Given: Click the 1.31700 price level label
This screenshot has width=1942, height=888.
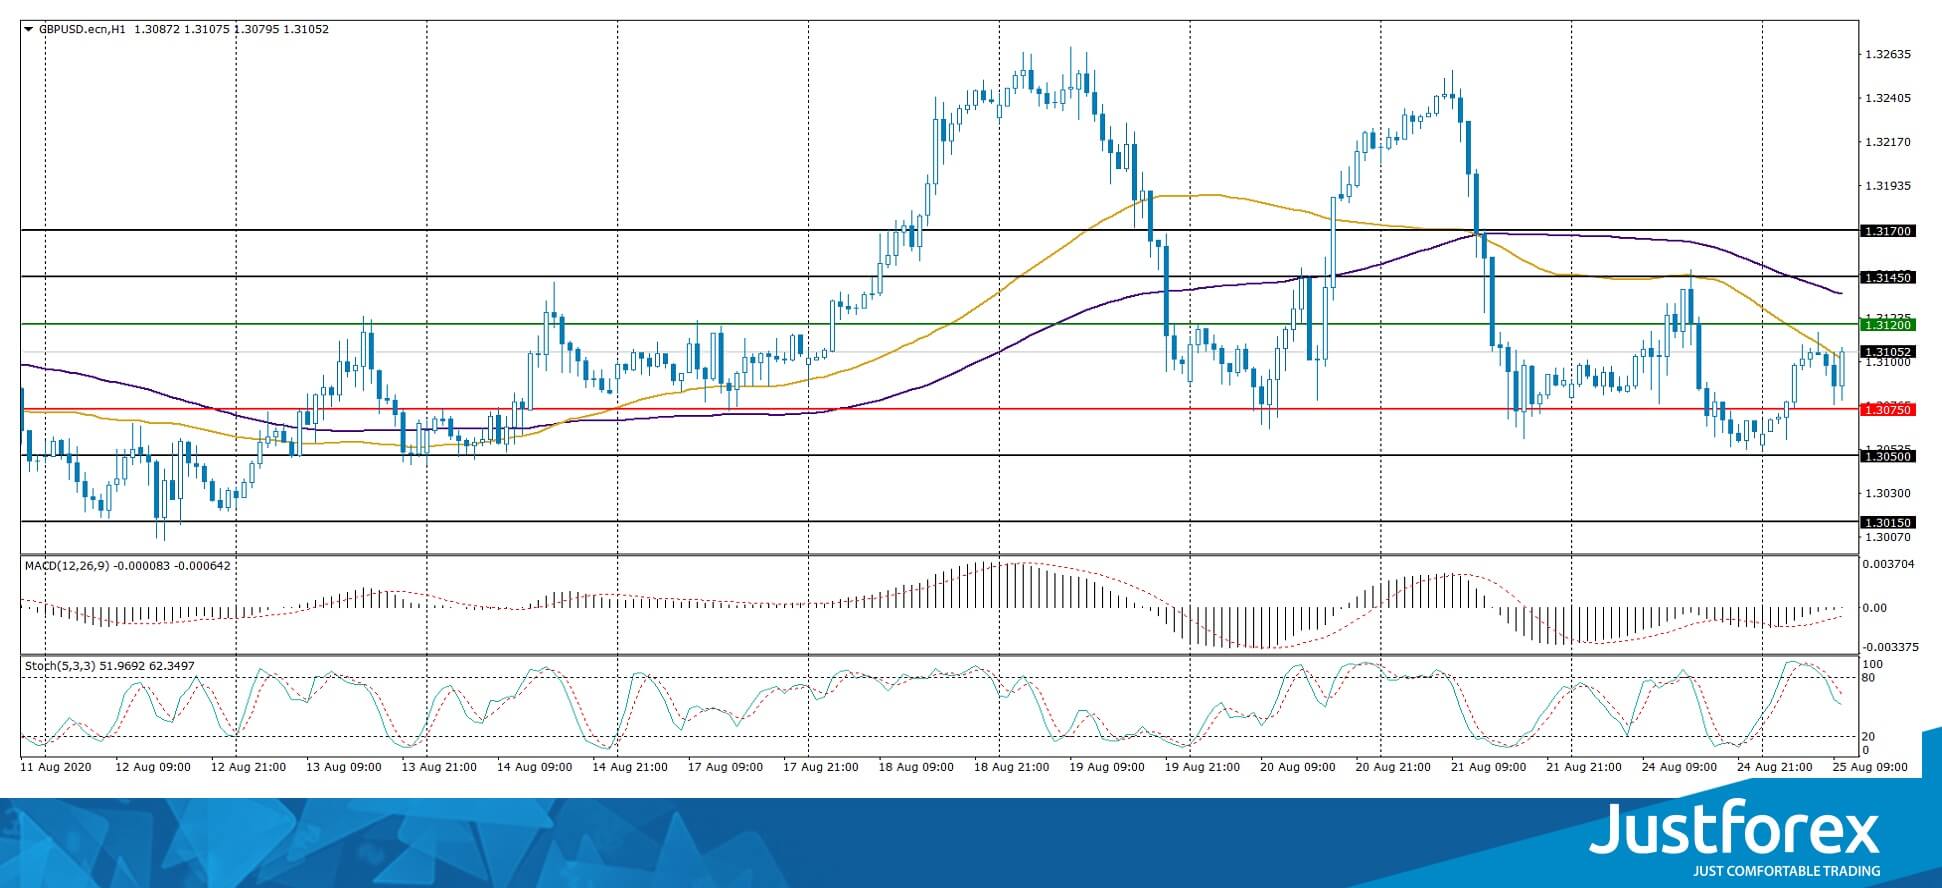Looking at the screenshot, I should click(x=1887, y=231).
